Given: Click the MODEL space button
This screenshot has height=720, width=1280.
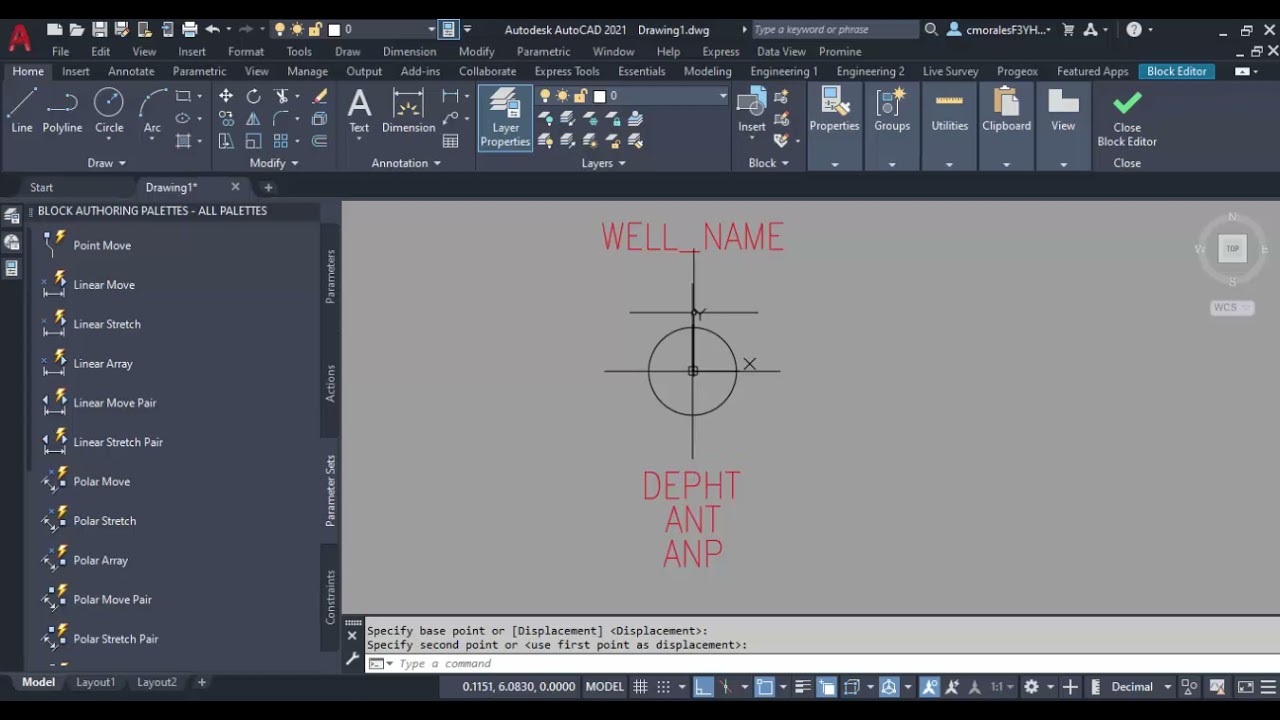Looking at the screenshot, I should tap(604, 687).
